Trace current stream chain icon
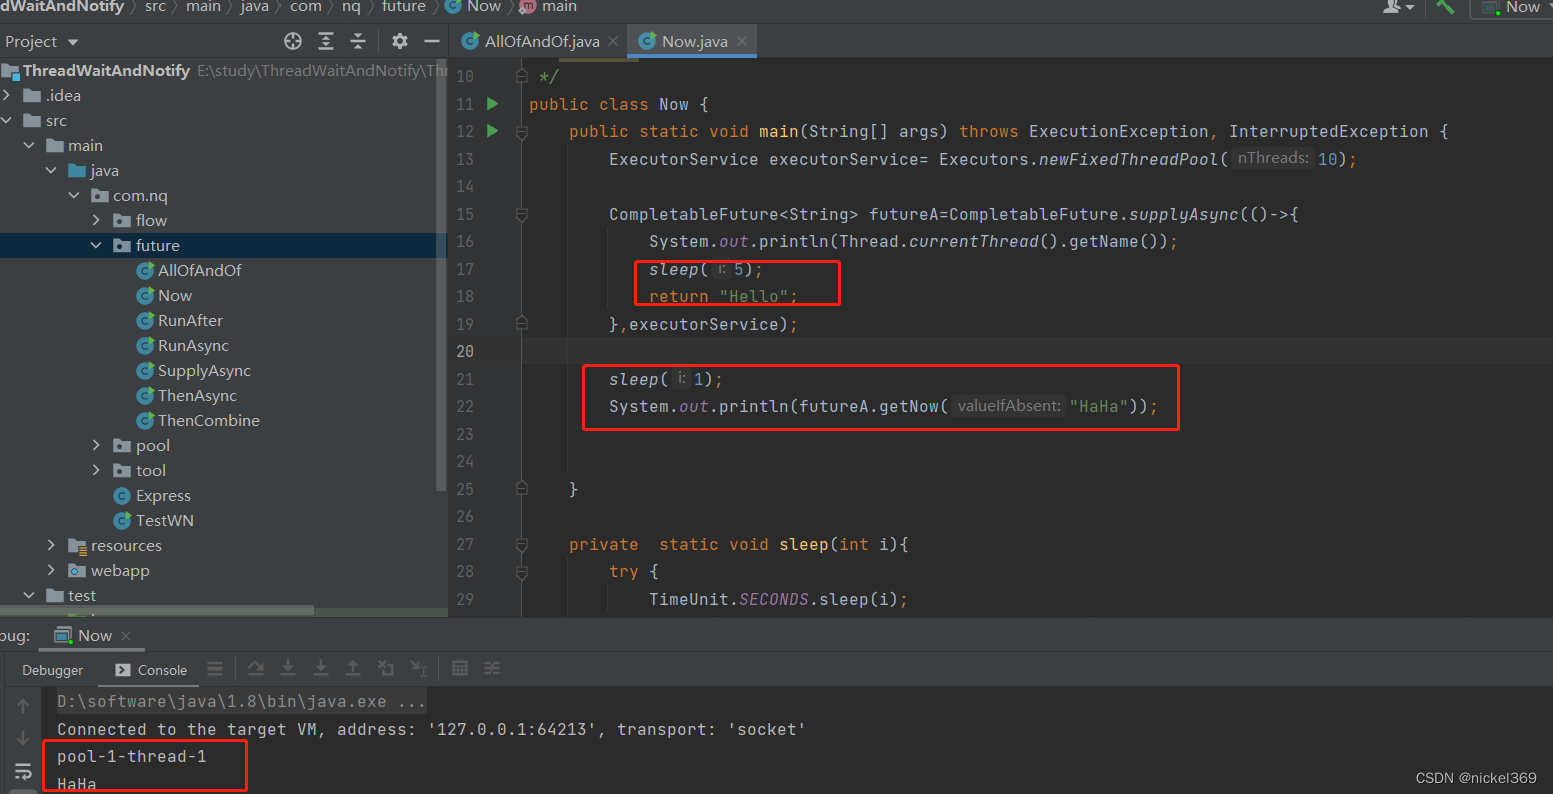This screenshot has width=1553, height=794. click(492, 669)
